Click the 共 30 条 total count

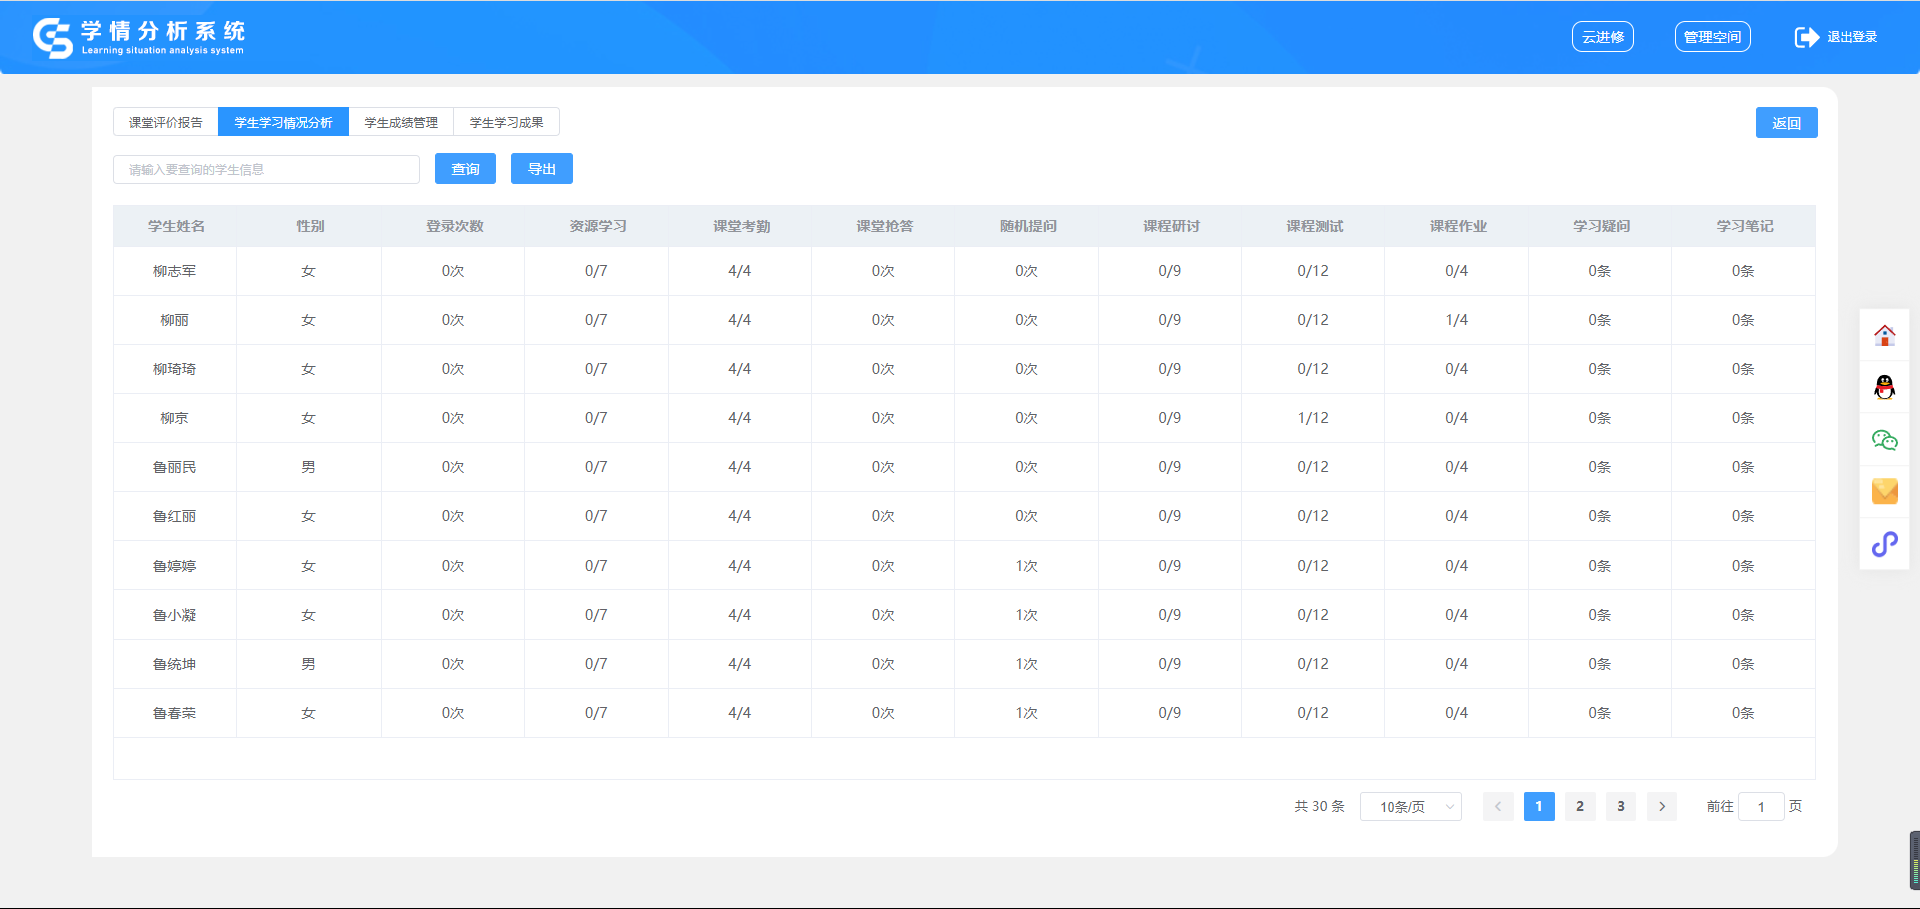[1319, 806]
